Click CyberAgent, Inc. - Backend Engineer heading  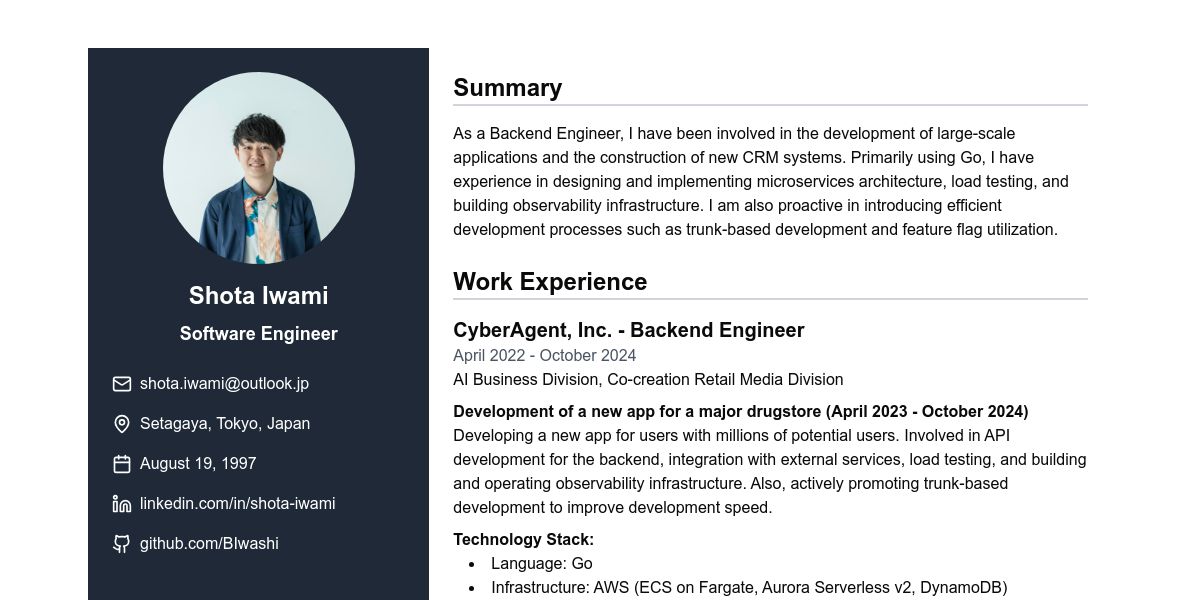629,330
